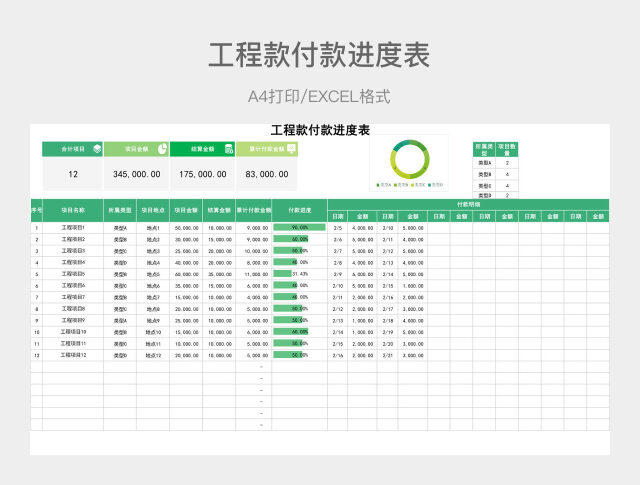640x485 pixels.
Task: Select the 工程项目2 cell
Action: coord(73,239)
